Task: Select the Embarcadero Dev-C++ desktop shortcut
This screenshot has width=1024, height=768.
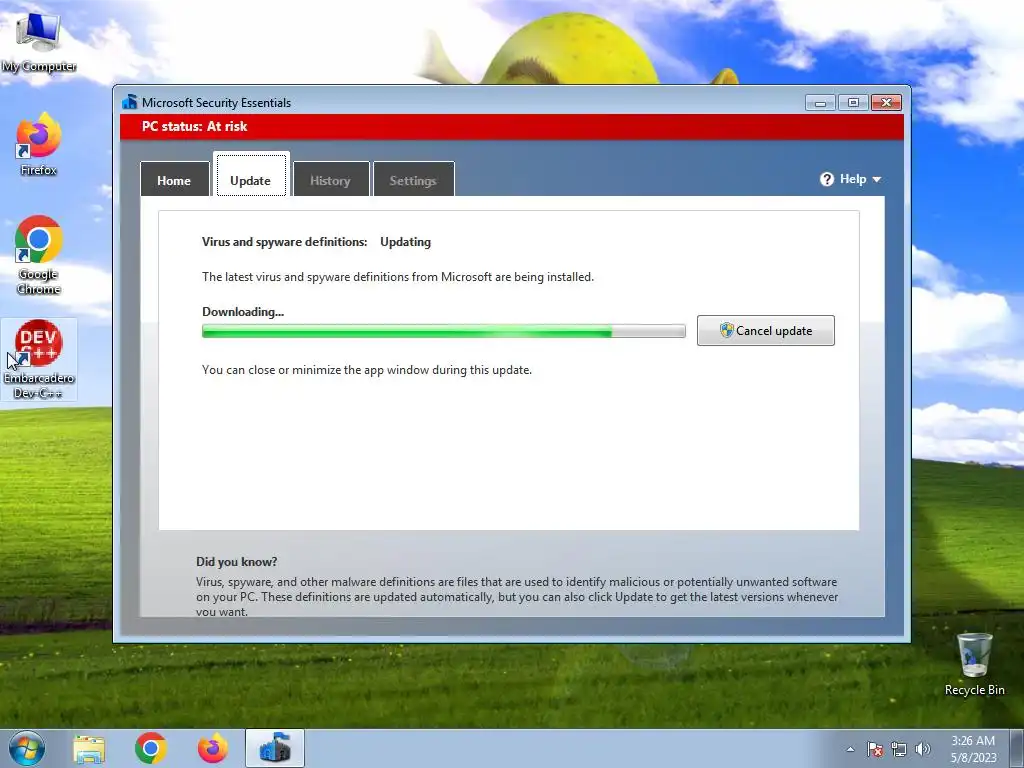Action: coord(39,359)
